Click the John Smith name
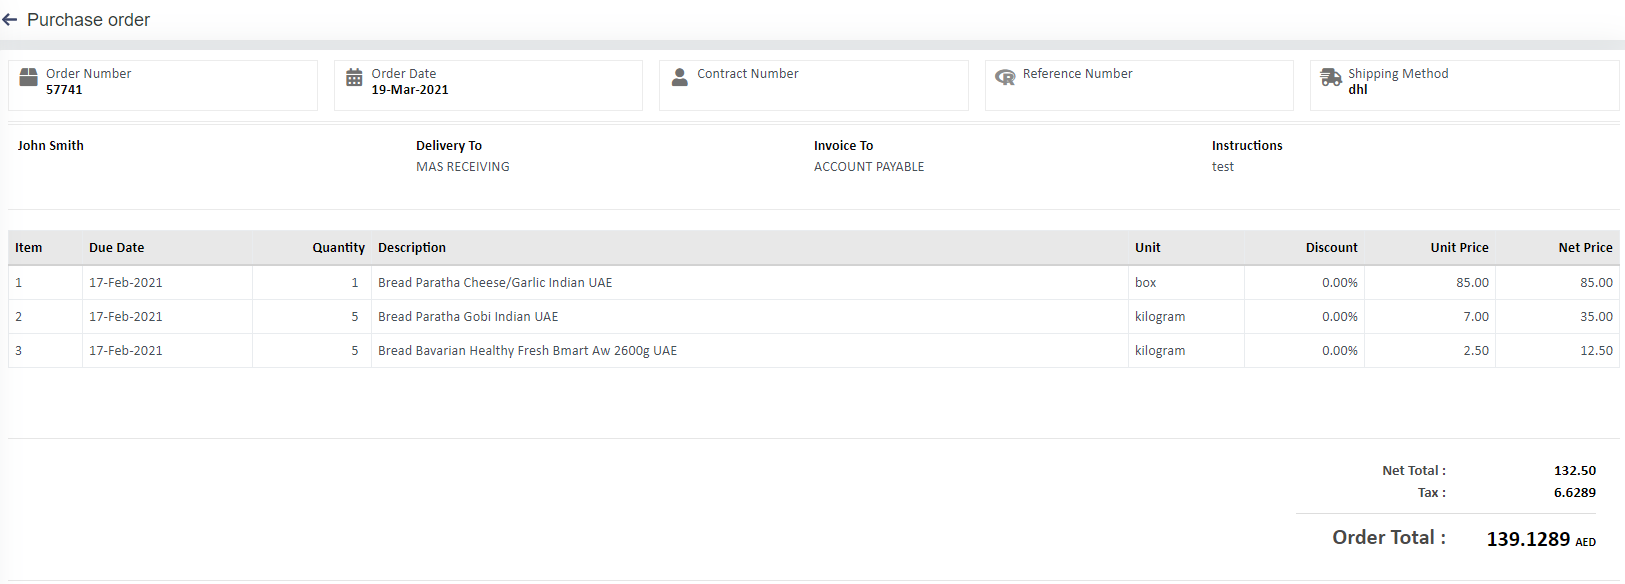Screen dimensions: 1625x584 click(51, 146)
